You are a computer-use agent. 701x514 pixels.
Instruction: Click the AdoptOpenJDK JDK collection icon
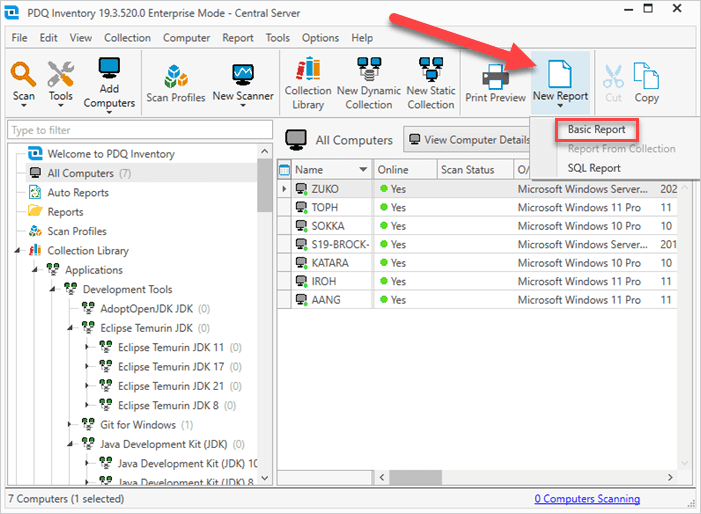coord(88,308)
